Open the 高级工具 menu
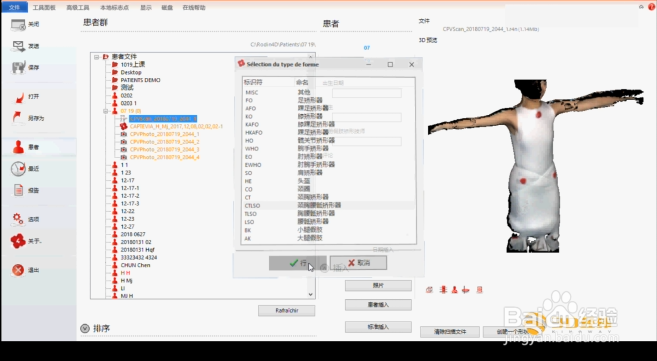 pyautogui.click(x=78, y=8)
